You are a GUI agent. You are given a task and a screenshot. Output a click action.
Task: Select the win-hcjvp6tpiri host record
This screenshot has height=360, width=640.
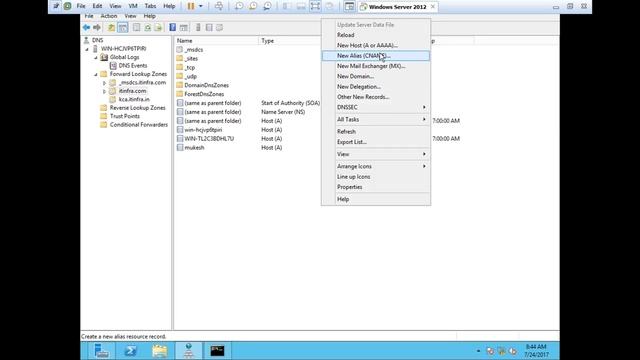pyautogui.click(x=203, y=130)
